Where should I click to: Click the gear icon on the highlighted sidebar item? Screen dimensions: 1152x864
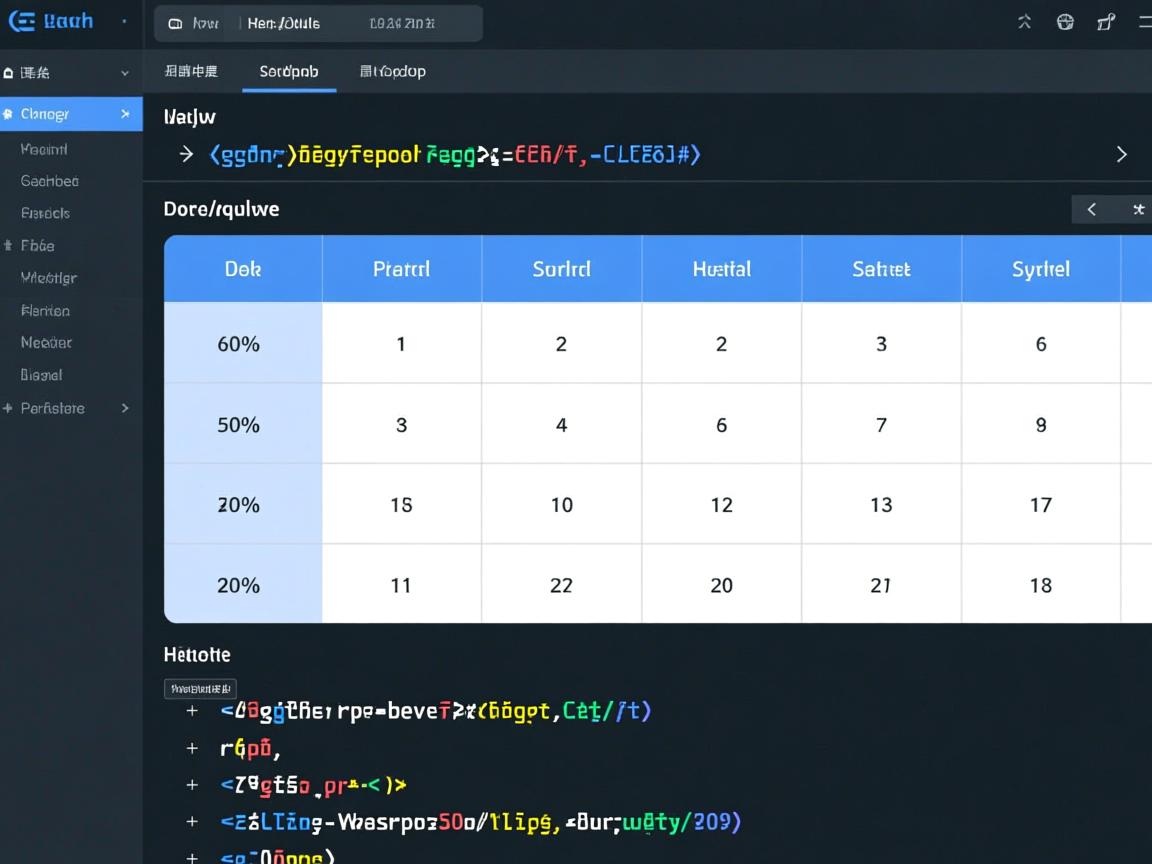[8, 114]
